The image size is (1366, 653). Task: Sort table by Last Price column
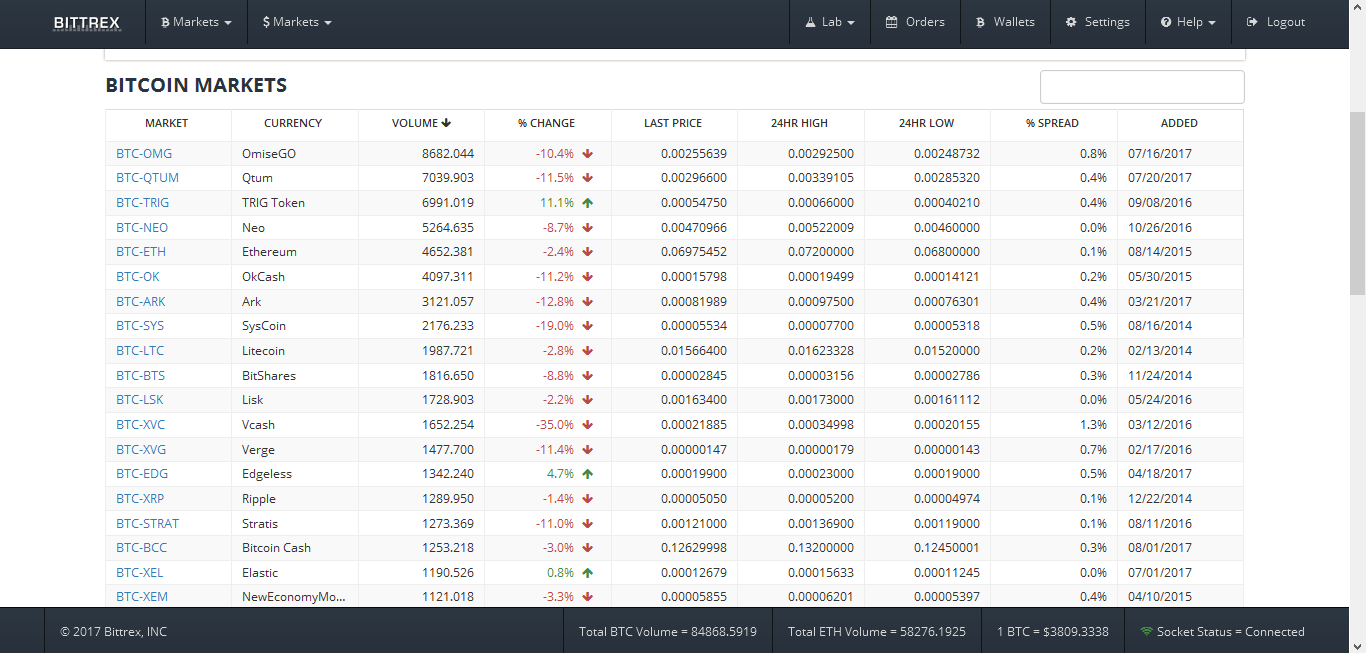(673, 123)
